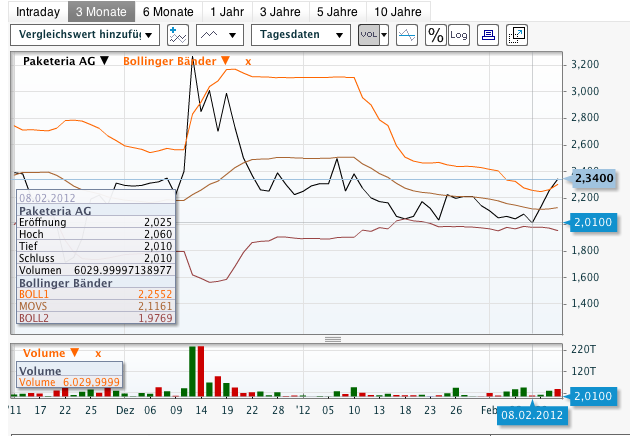Click the Volume 6.029,9999 tooltip value
This screenshot has height=436, width=630.
pyautogui.click(x=91, y=382)
